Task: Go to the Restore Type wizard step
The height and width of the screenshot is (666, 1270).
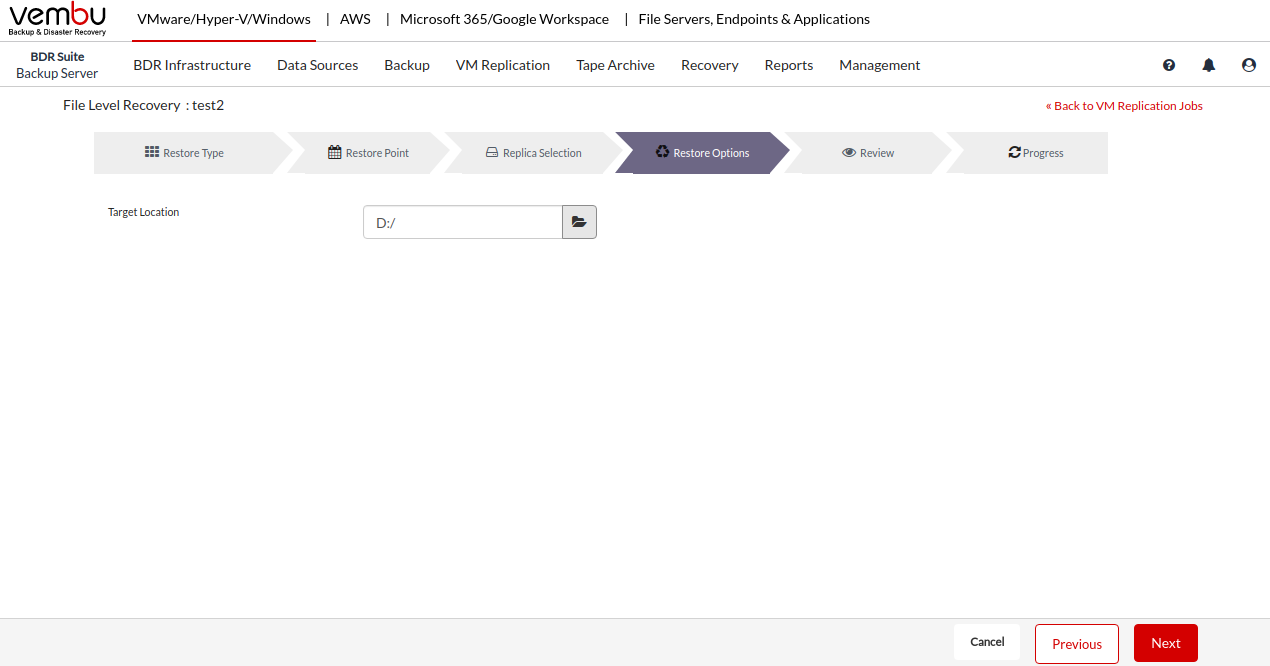Action: (184, 153)
